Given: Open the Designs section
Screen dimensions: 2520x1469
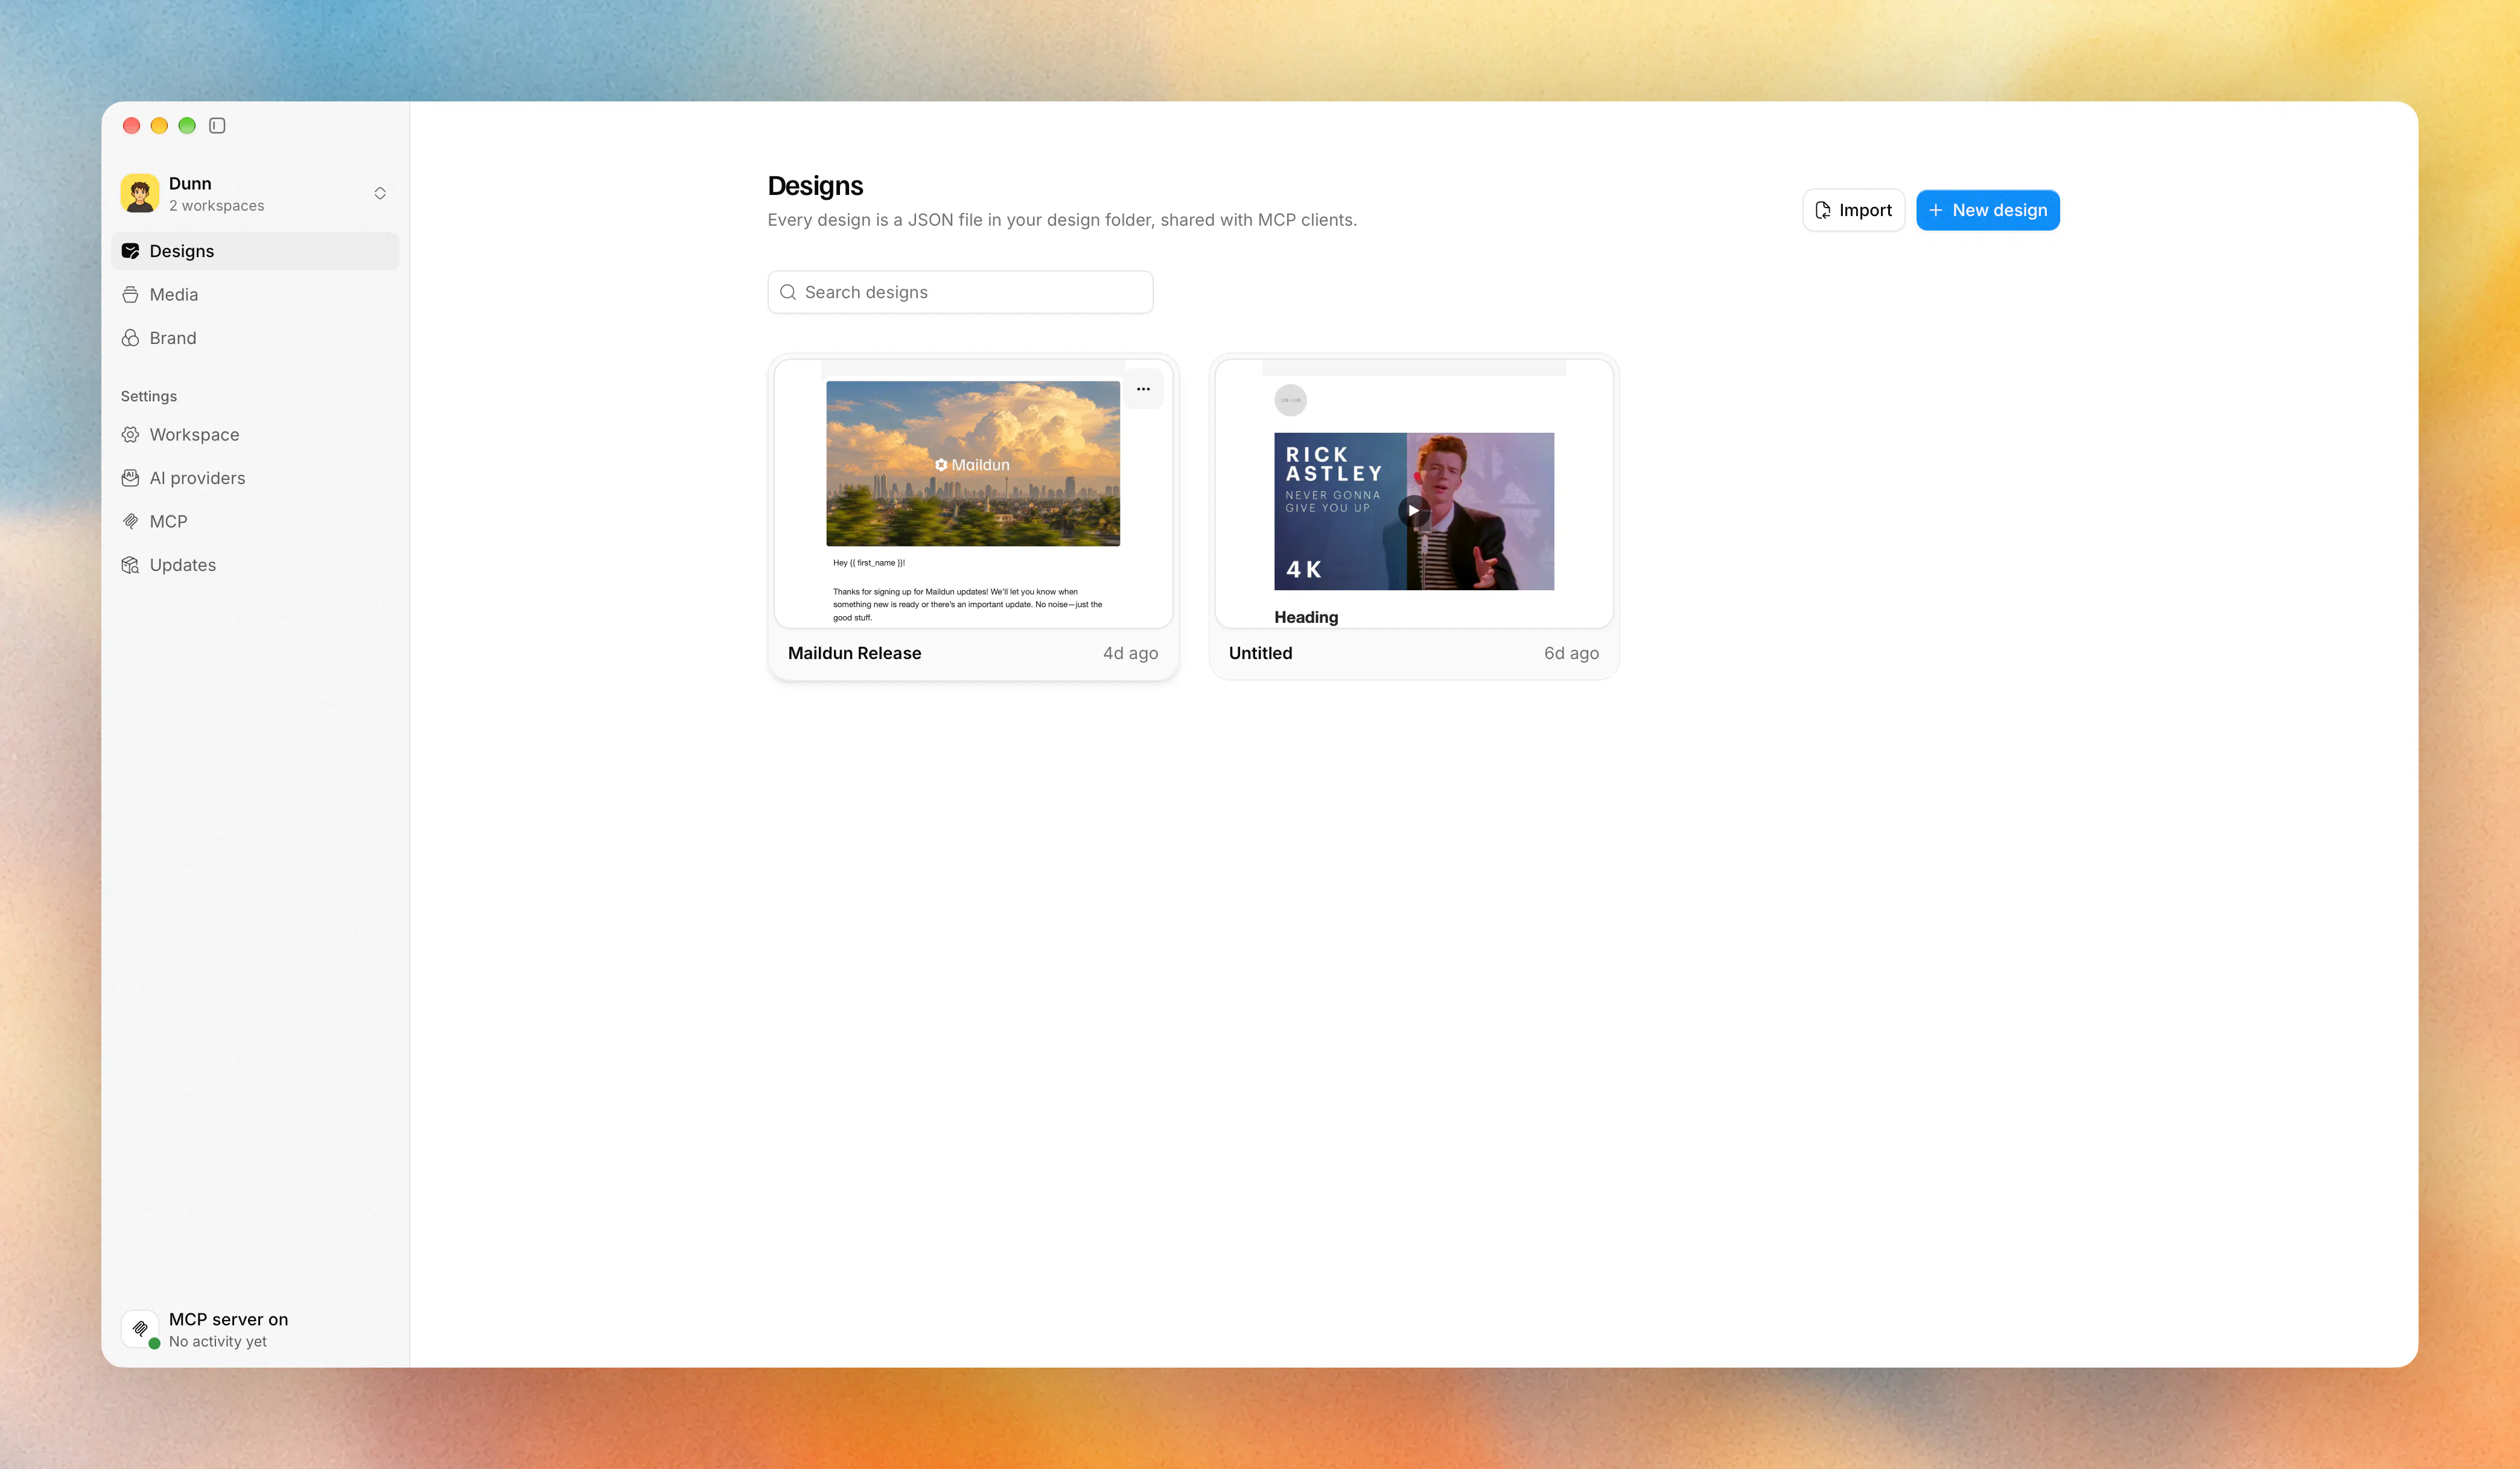Looking at the screenshot, I should (x=255, y=251).
